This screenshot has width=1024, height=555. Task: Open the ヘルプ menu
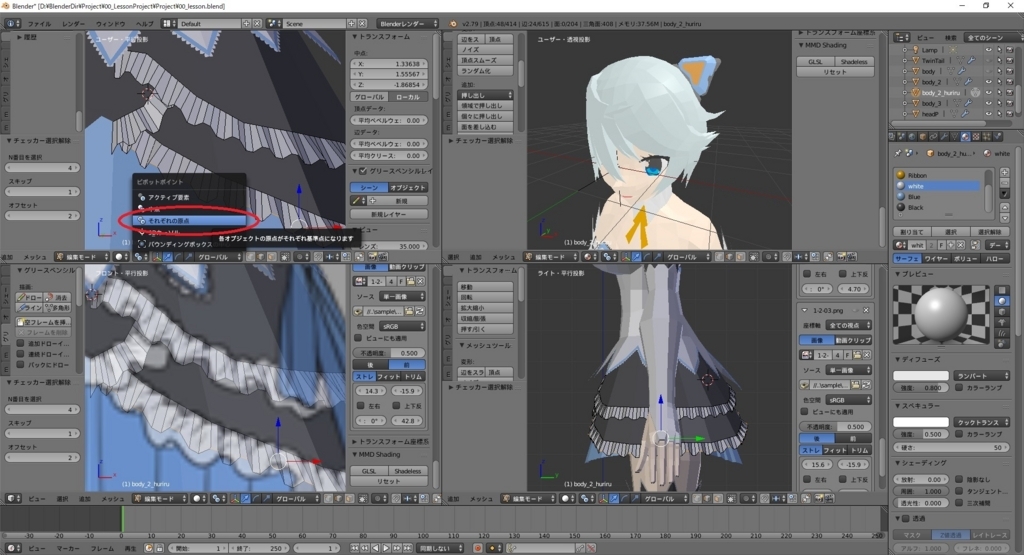[144, 24]
